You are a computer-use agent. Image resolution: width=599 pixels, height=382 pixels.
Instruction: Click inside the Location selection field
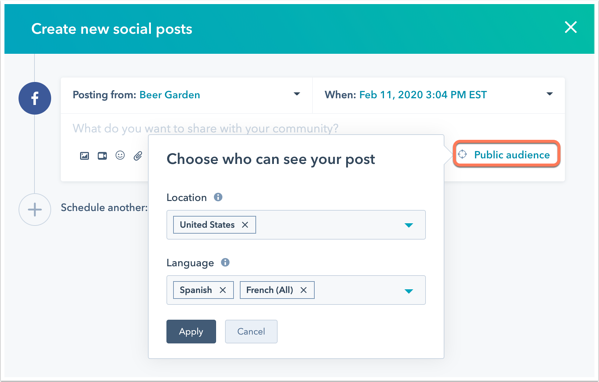[x=296, y=225]
